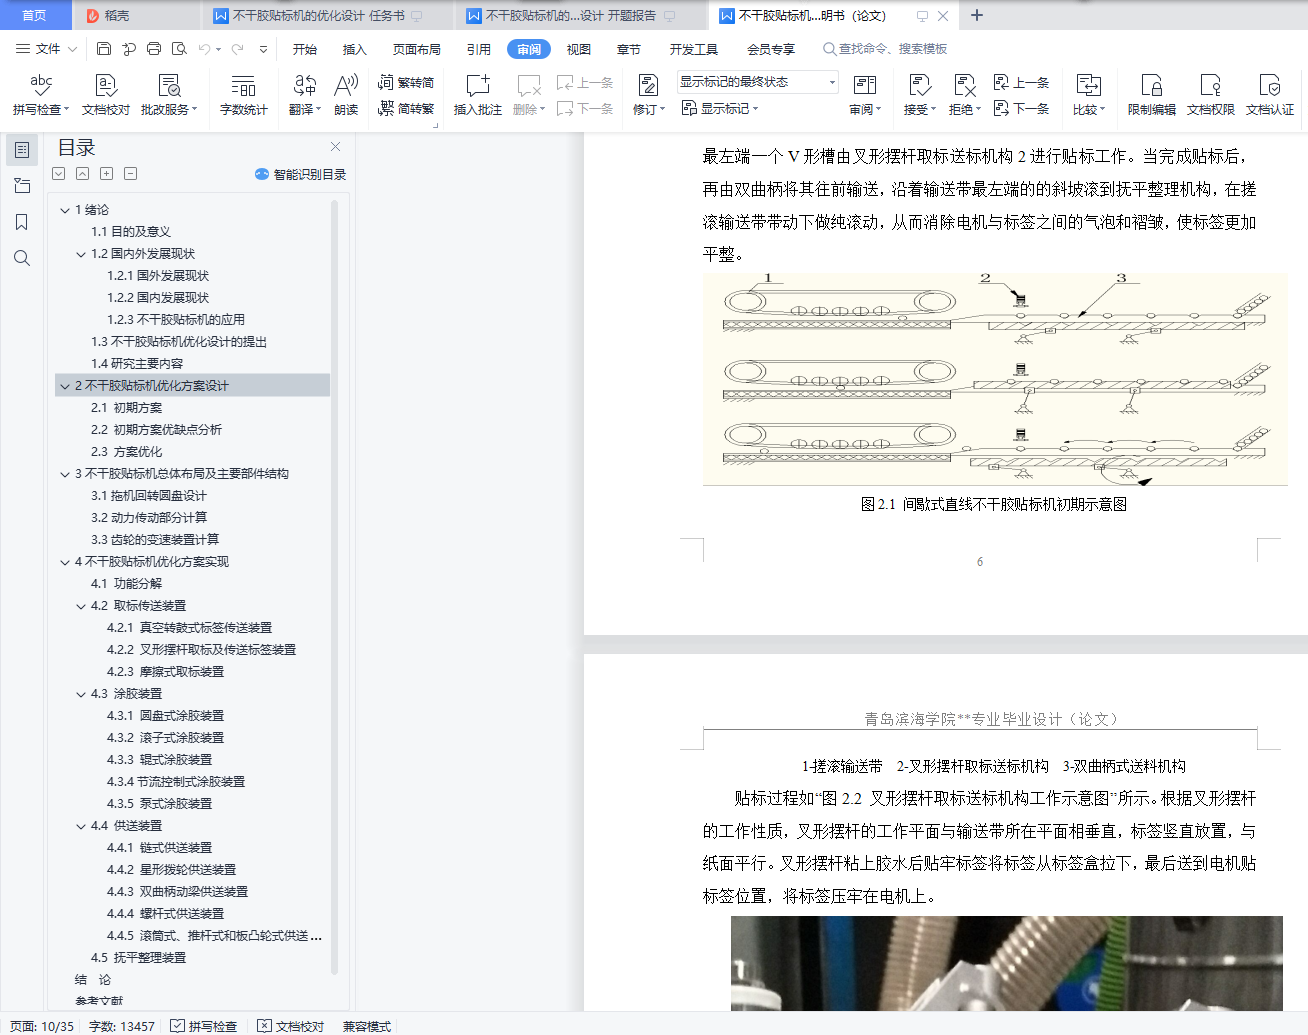Click the save icon in quick toolbar
The width and height of the screenshot is (1308, 1035).
[104, 48]
